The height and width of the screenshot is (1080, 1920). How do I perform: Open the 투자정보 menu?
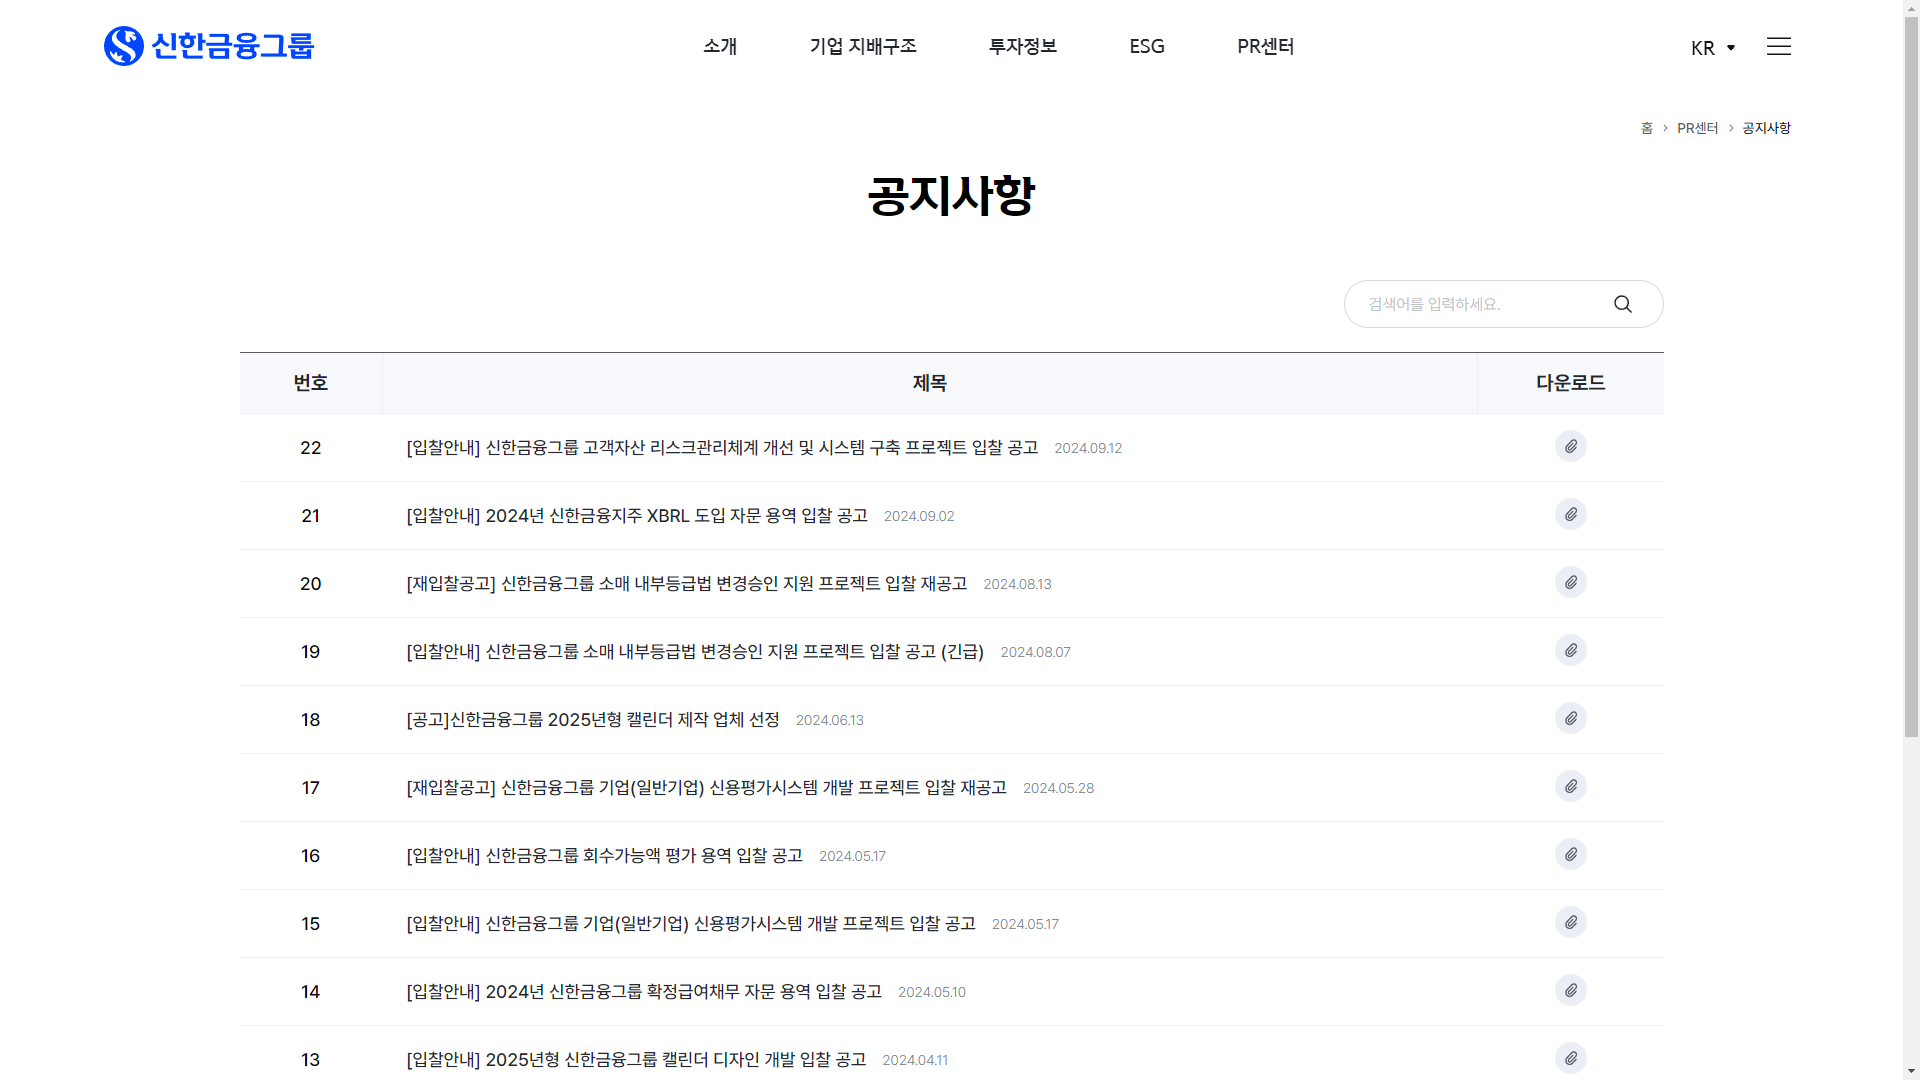pyautogui.click(x=1023, y=46)
